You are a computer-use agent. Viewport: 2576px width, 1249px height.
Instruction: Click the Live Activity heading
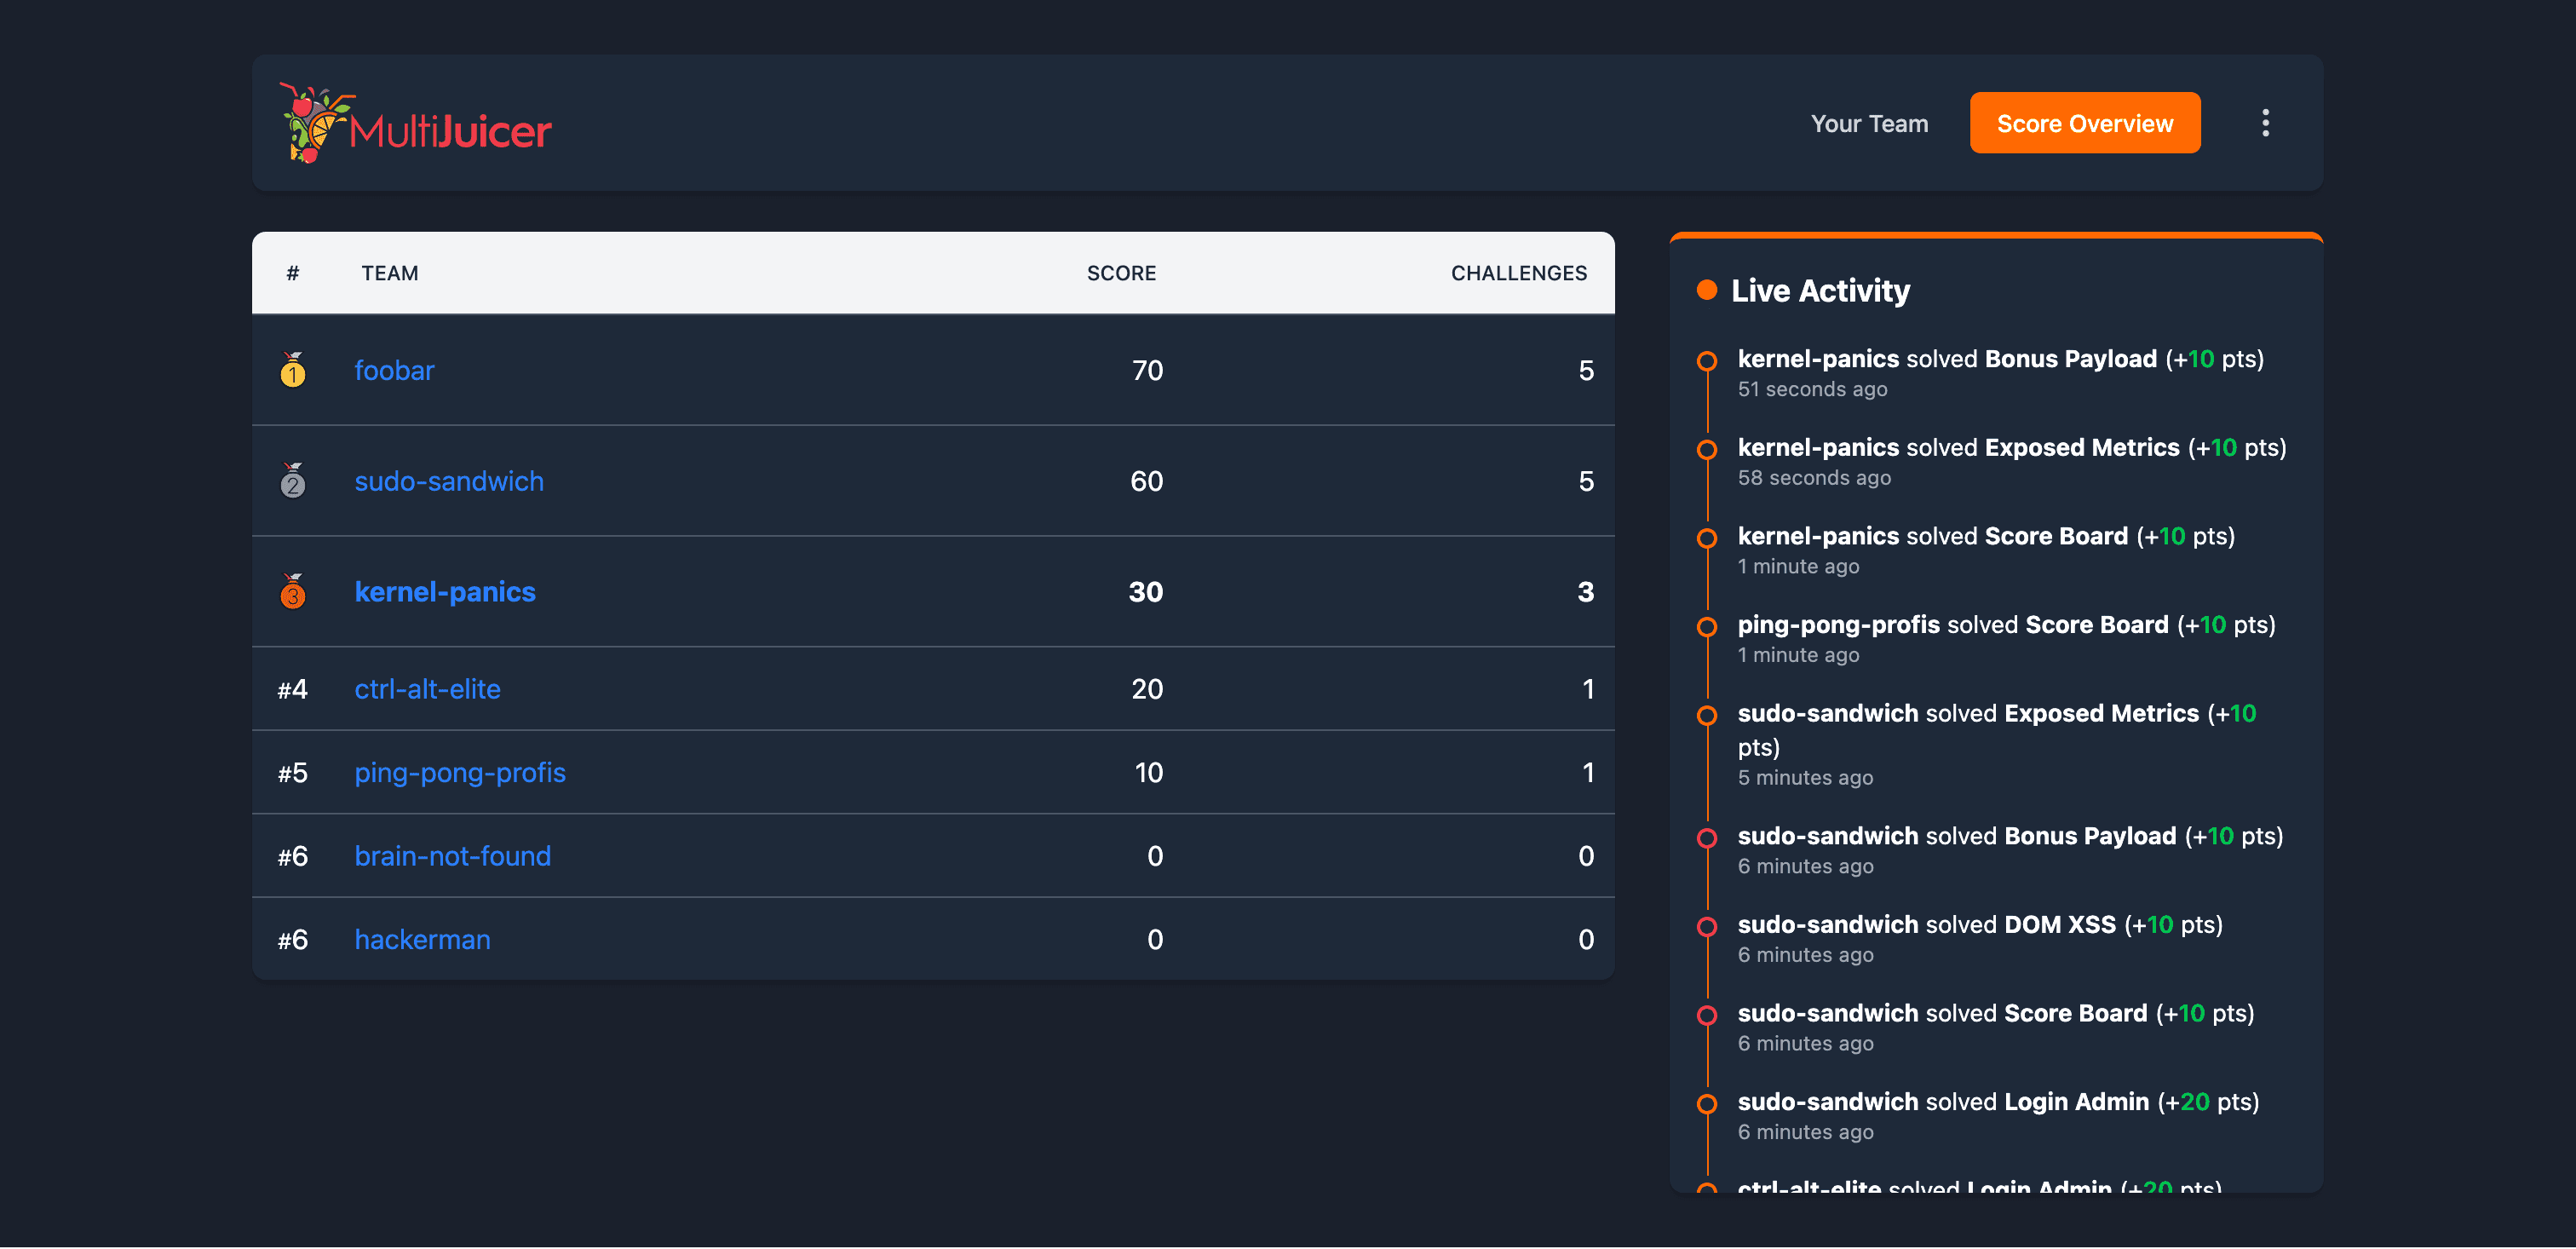1820,290
